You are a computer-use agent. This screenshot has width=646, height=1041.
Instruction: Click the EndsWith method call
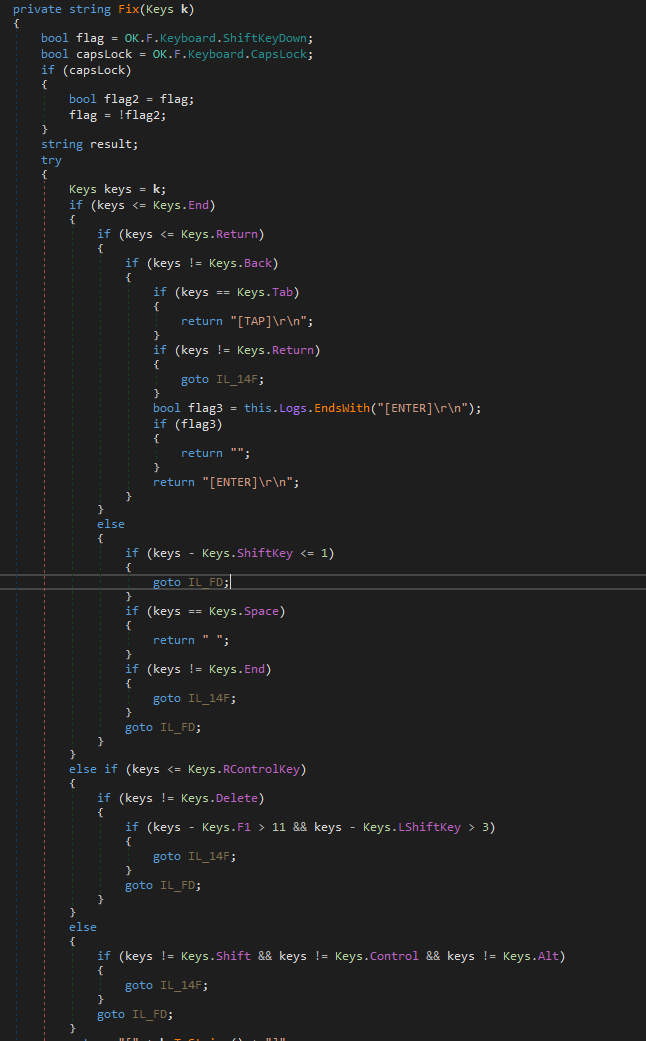point(342,408)
